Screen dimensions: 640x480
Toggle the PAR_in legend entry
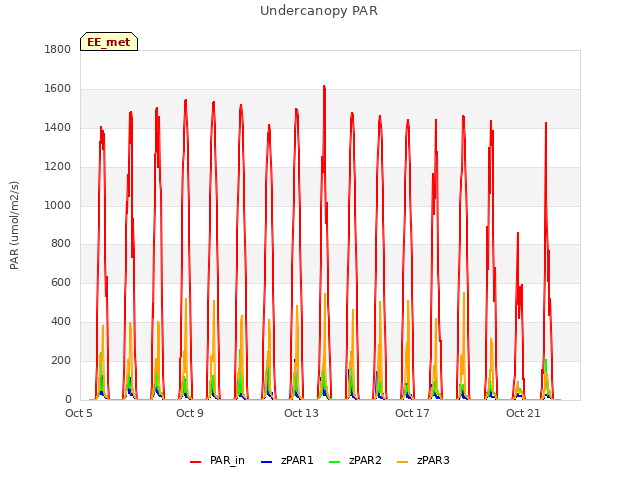point(218,460)
